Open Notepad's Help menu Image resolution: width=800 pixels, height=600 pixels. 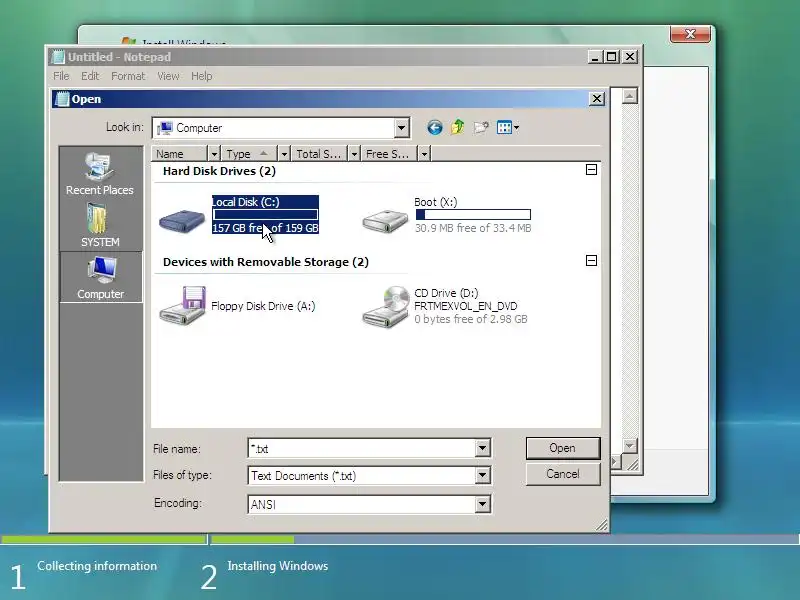tap(202, 76)
